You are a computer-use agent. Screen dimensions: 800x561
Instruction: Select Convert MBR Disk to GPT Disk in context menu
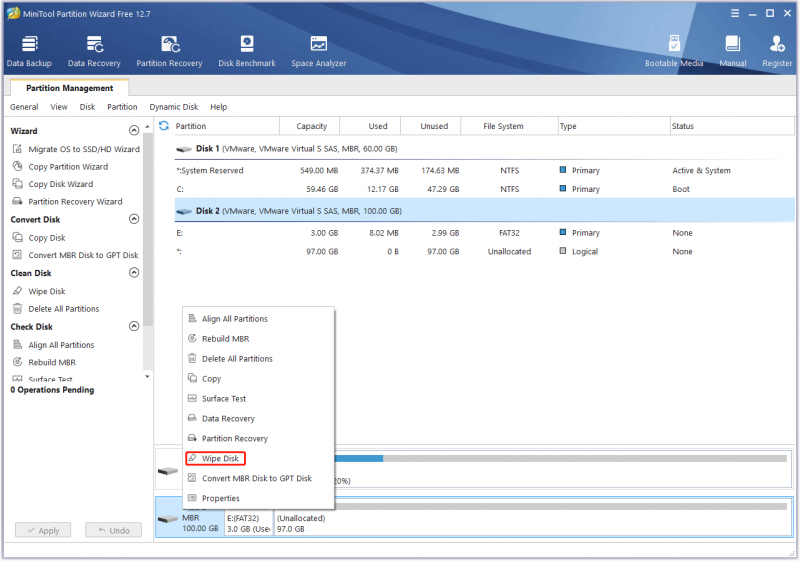pyautogui.click(x=257, y=478)
